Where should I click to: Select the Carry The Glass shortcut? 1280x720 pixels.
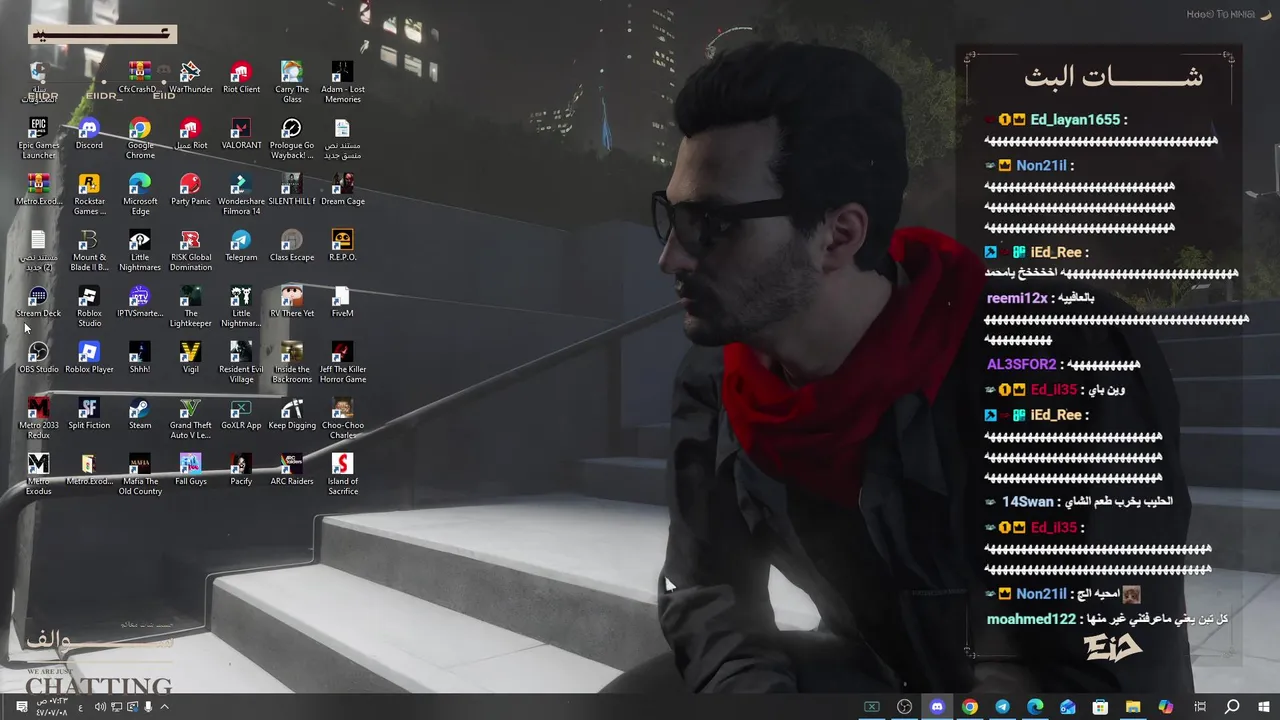click(292, 82)
